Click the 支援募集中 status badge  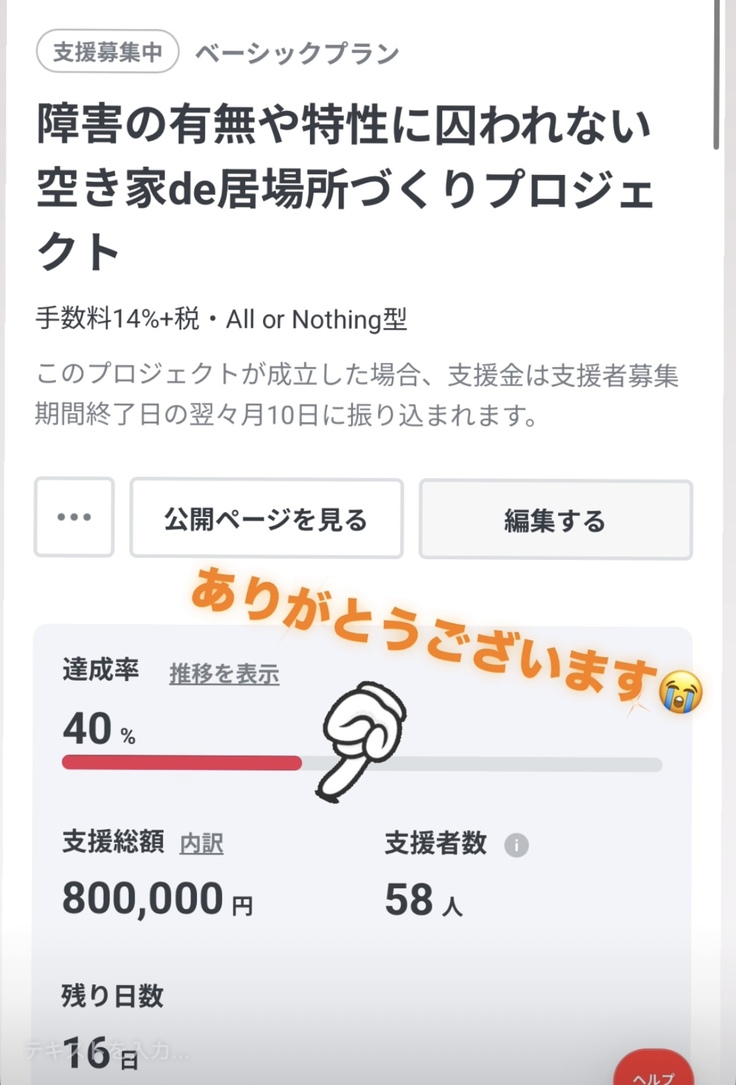pyautogui.click(x=107, y=52)
